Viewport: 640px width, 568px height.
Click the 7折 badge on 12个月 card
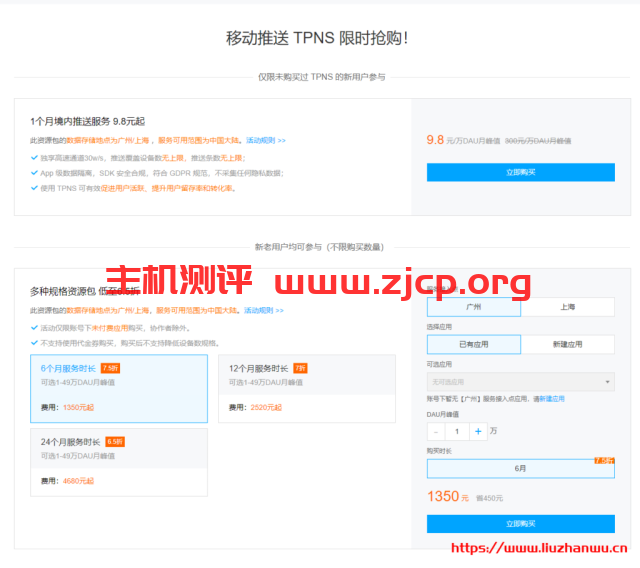300,368
